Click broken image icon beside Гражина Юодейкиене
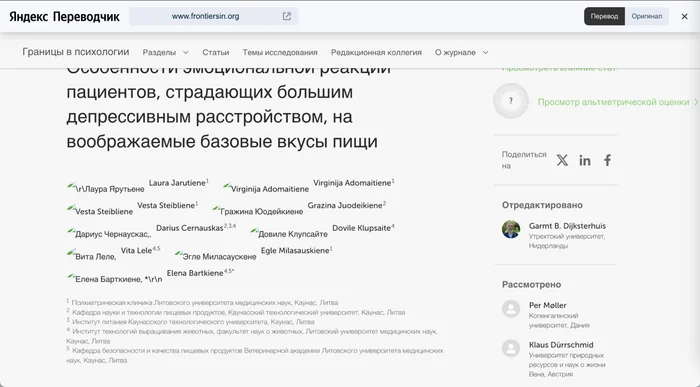 coord(216,208)
